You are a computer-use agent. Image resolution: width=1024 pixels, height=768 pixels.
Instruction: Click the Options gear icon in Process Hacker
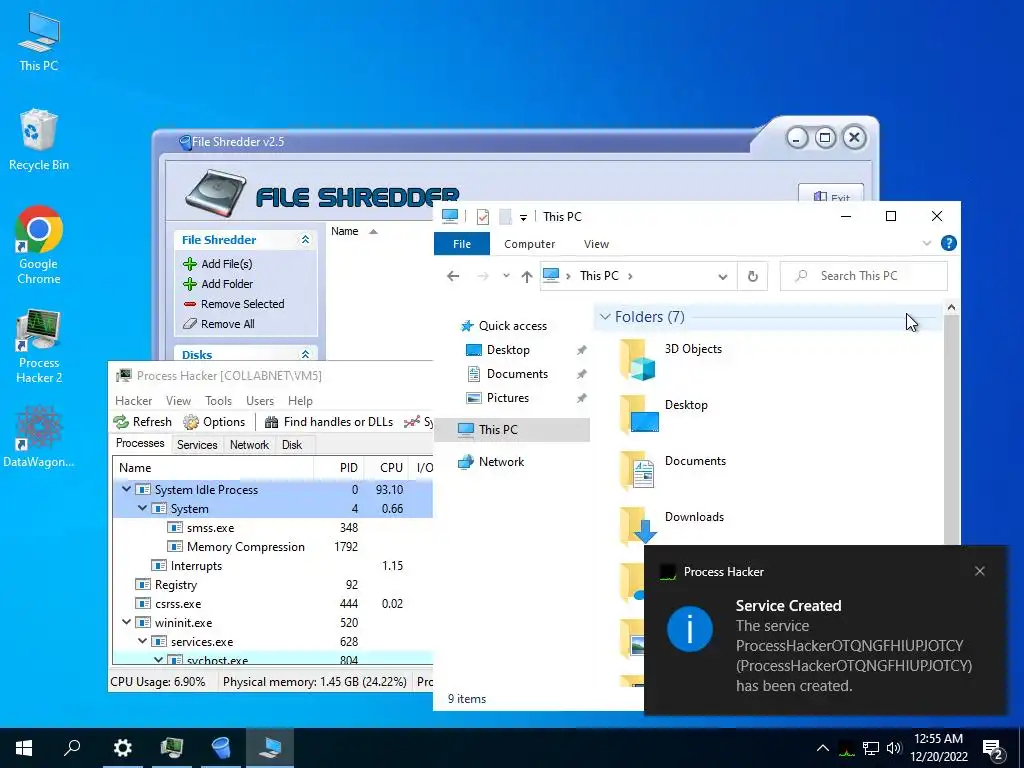[x=191, y=422]
